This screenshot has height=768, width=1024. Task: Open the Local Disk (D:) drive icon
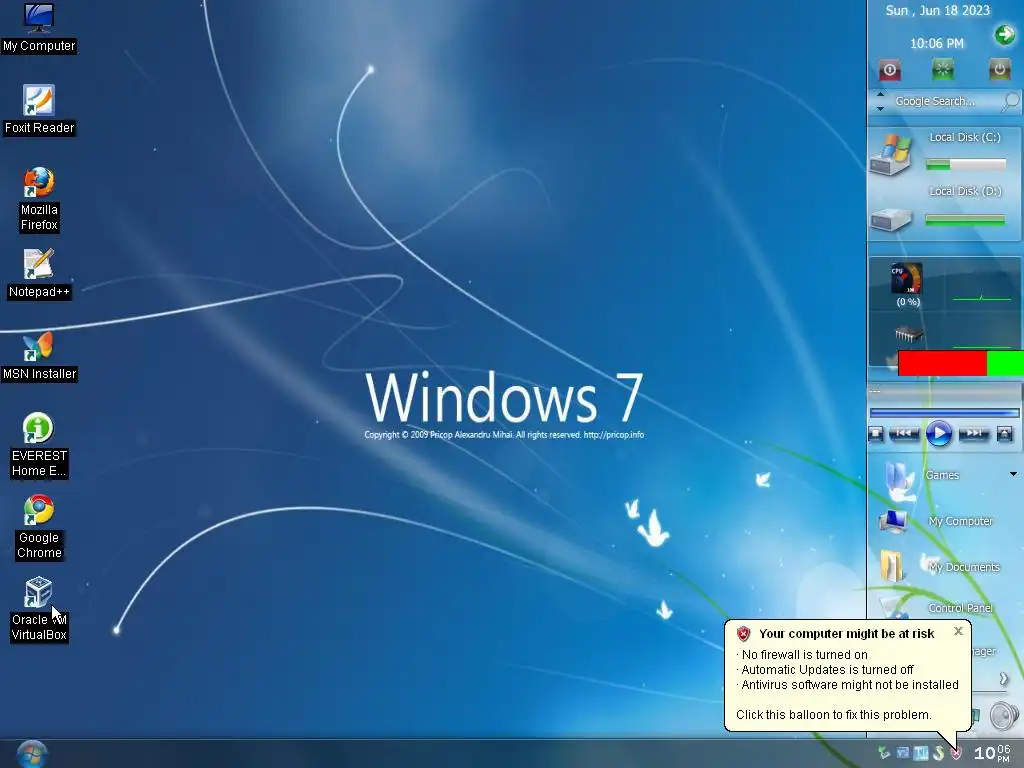tap(891, 219)
